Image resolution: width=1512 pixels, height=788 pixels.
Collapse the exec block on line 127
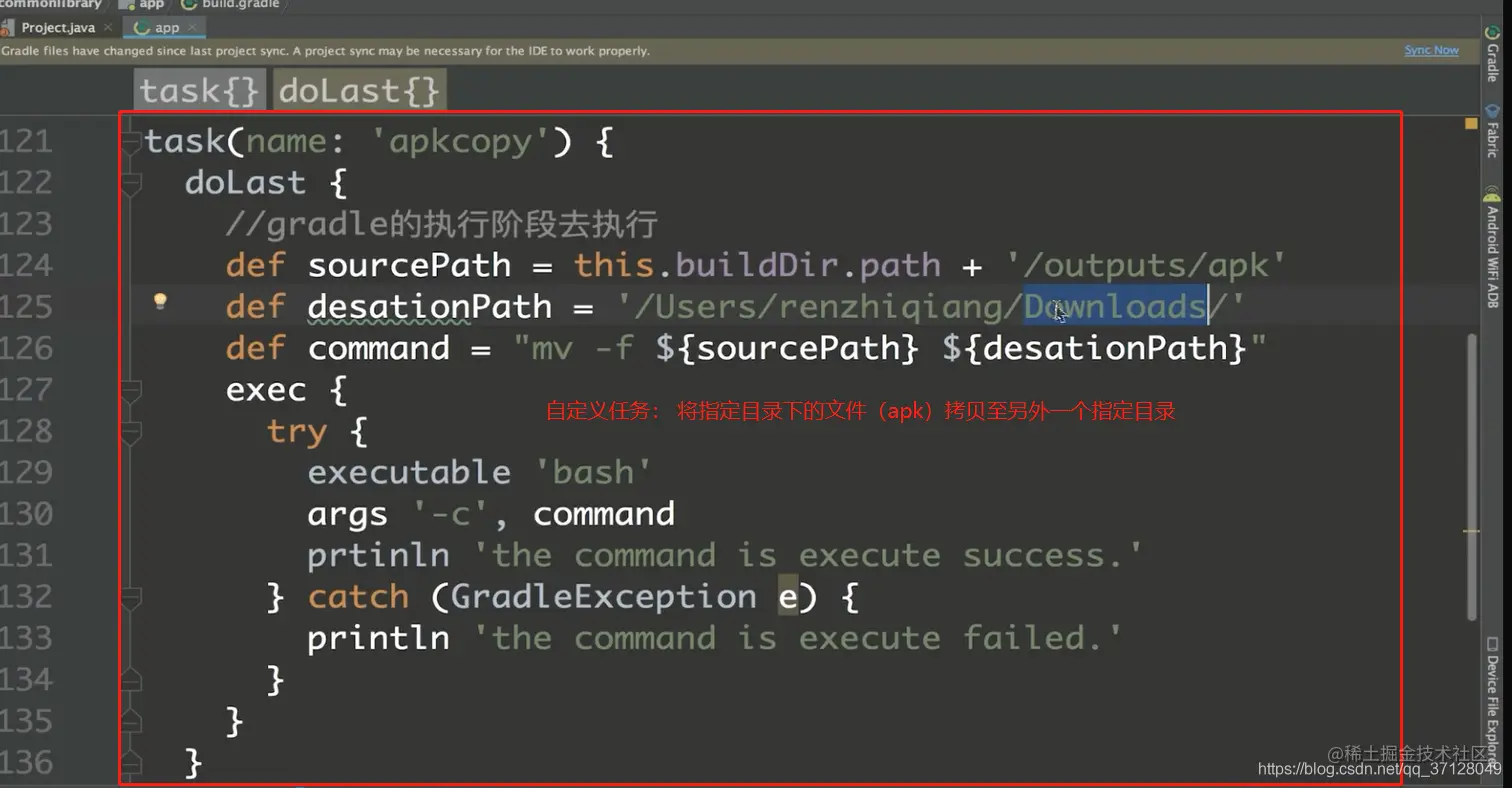tap(130, 391)
